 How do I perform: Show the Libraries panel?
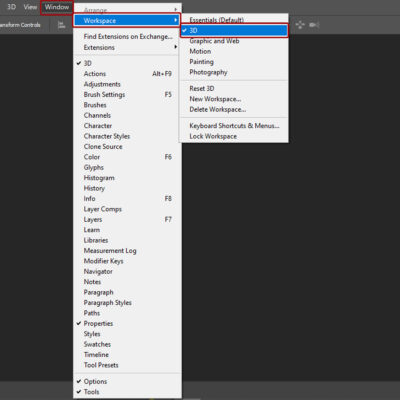pos(127,240)
